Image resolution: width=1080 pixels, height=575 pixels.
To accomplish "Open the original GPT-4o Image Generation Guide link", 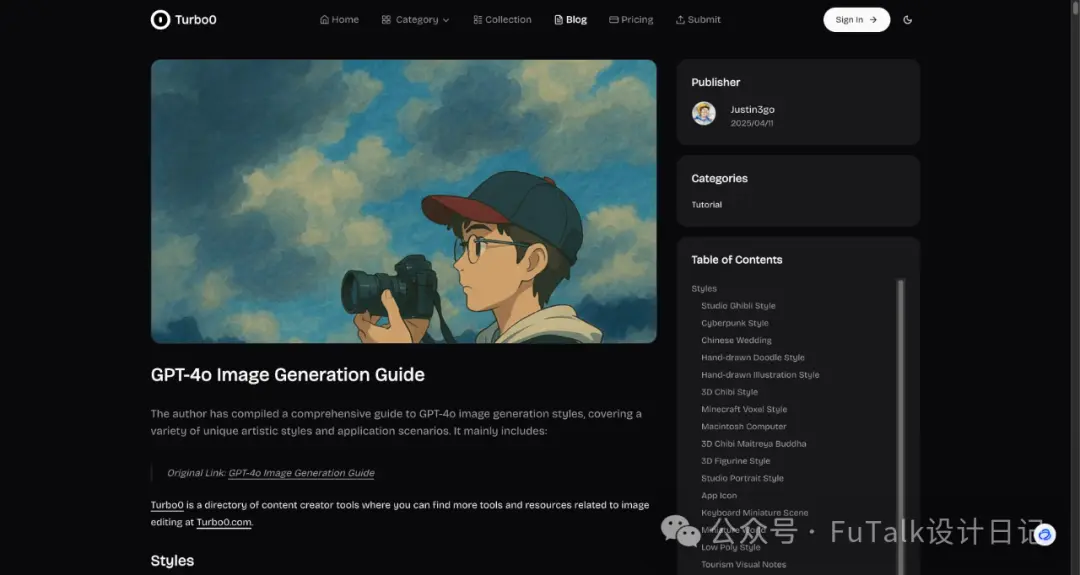I will pyautogui.click(x=301, y=473).
